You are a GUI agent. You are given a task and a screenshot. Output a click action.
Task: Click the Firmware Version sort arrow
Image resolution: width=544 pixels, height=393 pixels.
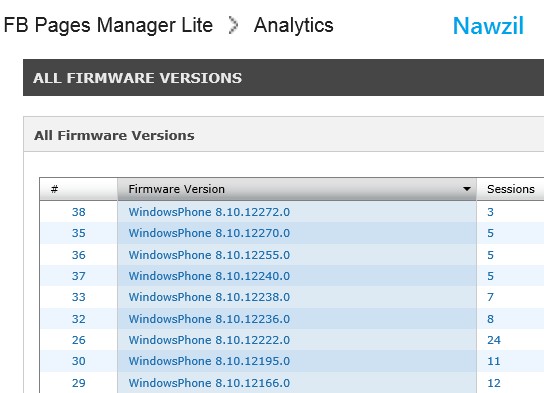pyautogui.click(x=467, y=189)
